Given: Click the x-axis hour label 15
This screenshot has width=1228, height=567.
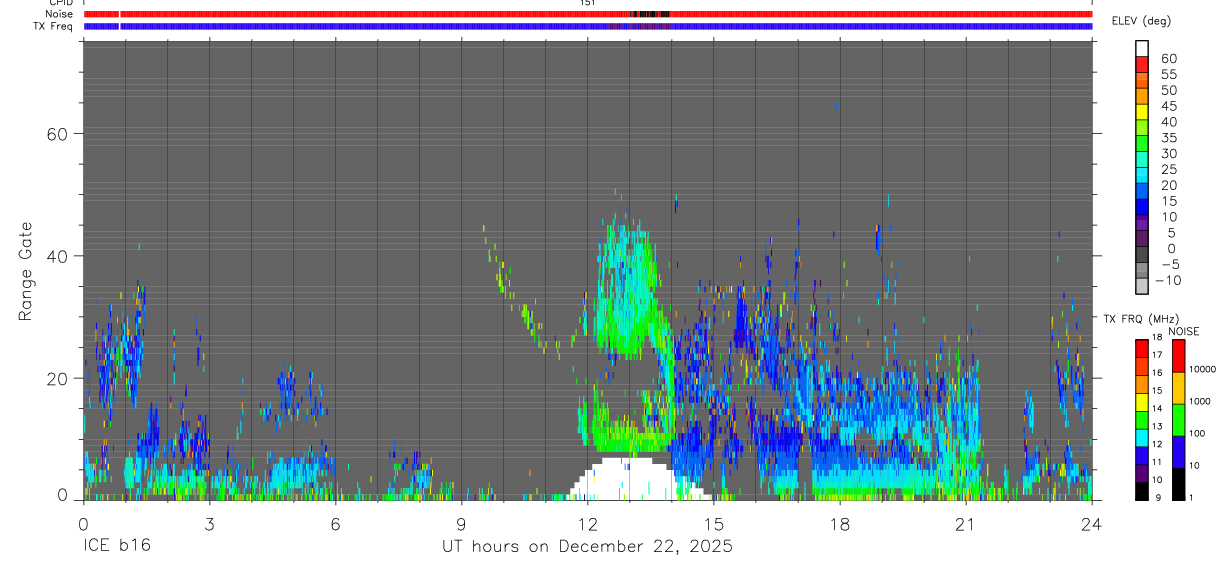Looking at the screenshot, I should tap(713, 523).
